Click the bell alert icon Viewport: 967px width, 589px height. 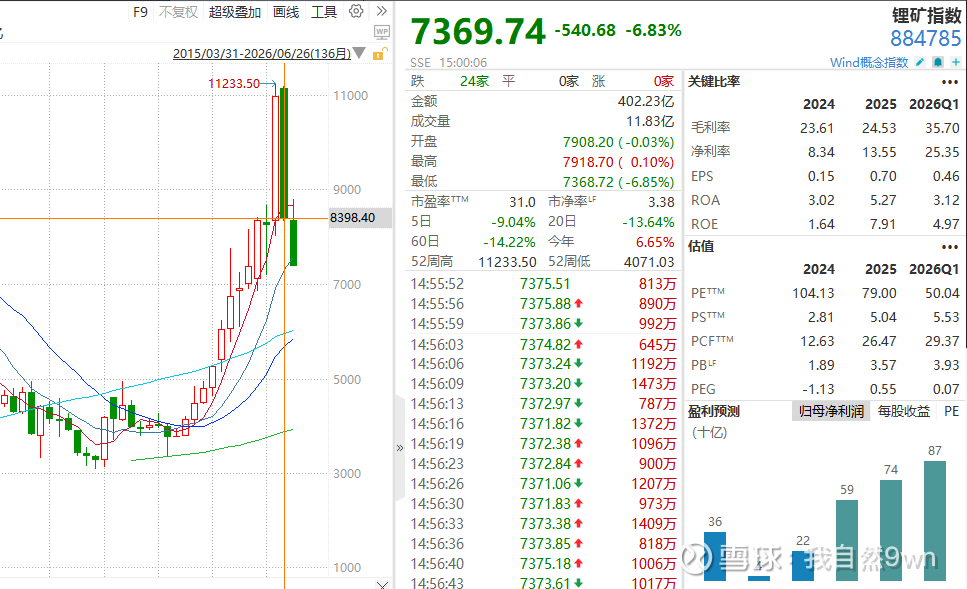click(x=937, y=62)
